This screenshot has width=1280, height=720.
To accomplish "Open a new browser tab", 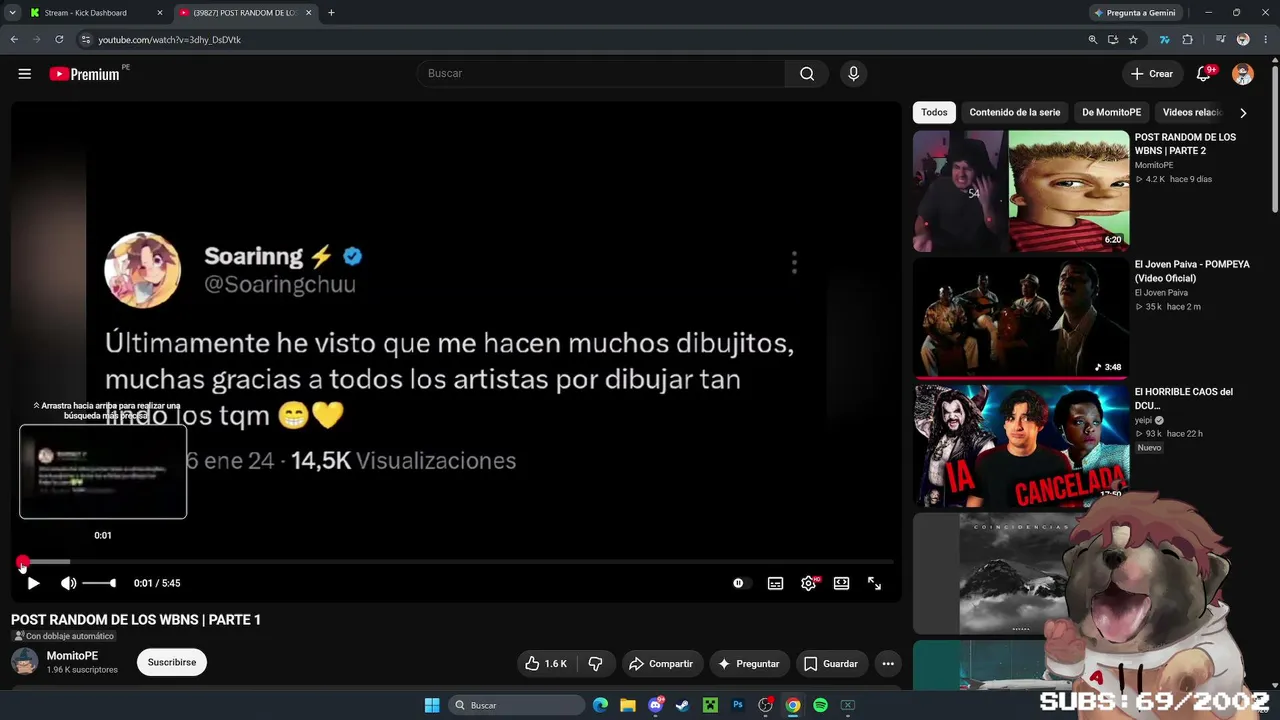I will [331, 13].
